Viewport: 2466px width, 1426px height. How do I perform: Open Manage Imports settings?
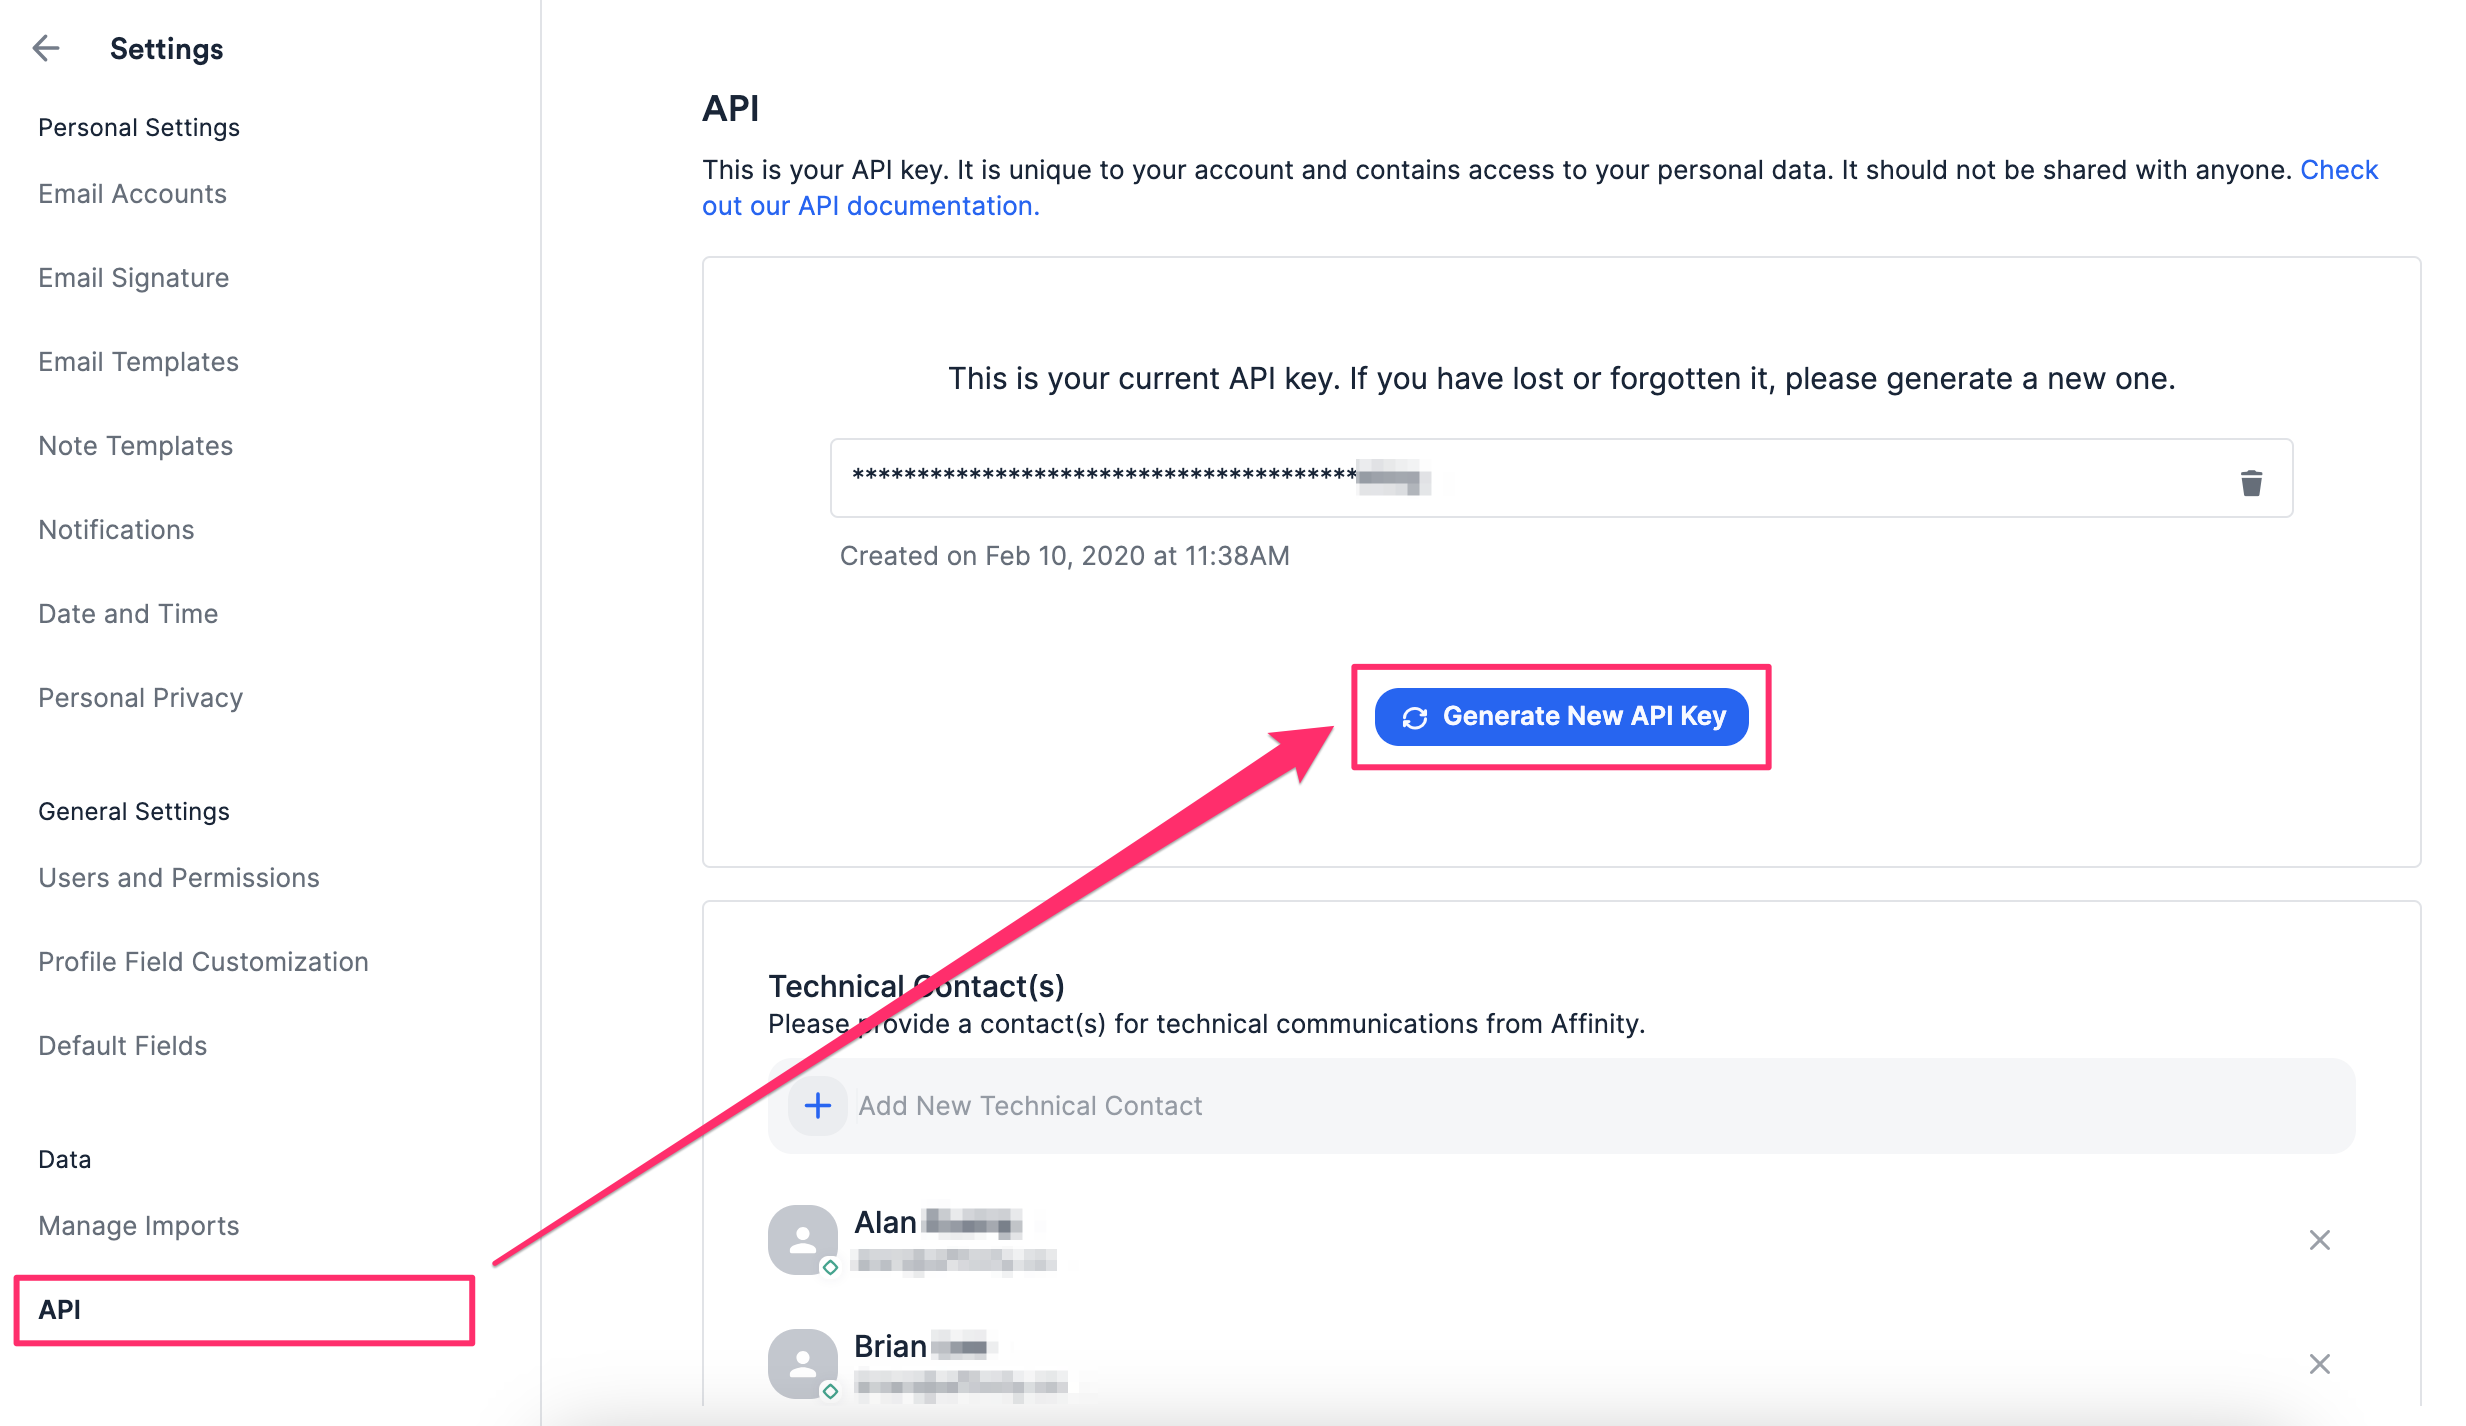138,1225
